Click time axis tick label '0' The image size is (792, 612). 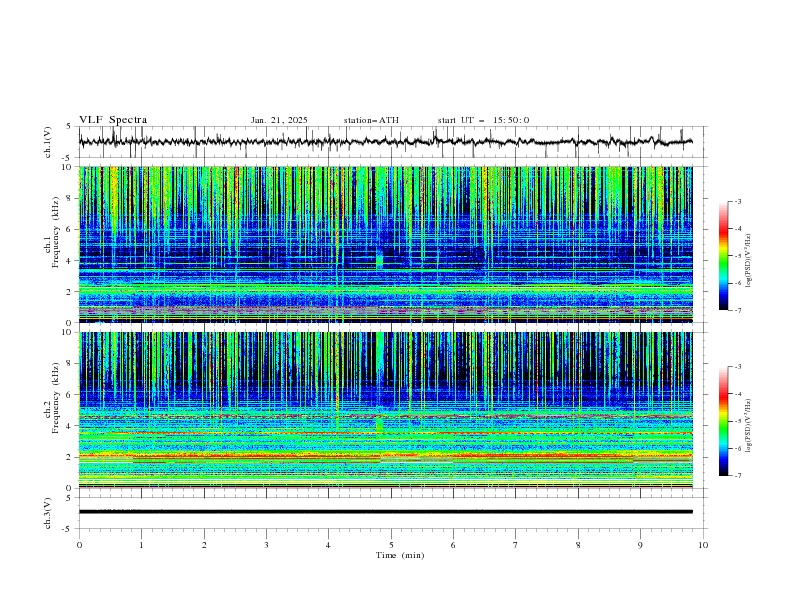(x=79, y=545)
